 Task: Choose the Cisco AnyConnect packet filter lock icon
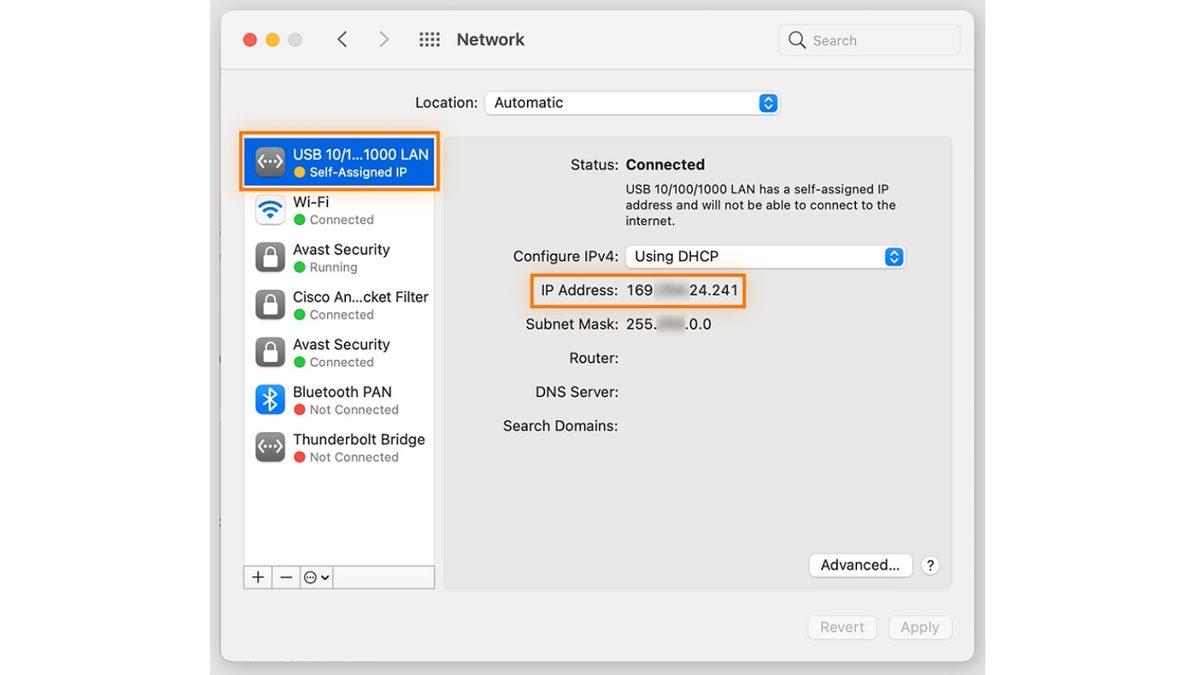[x=270, y=305]
